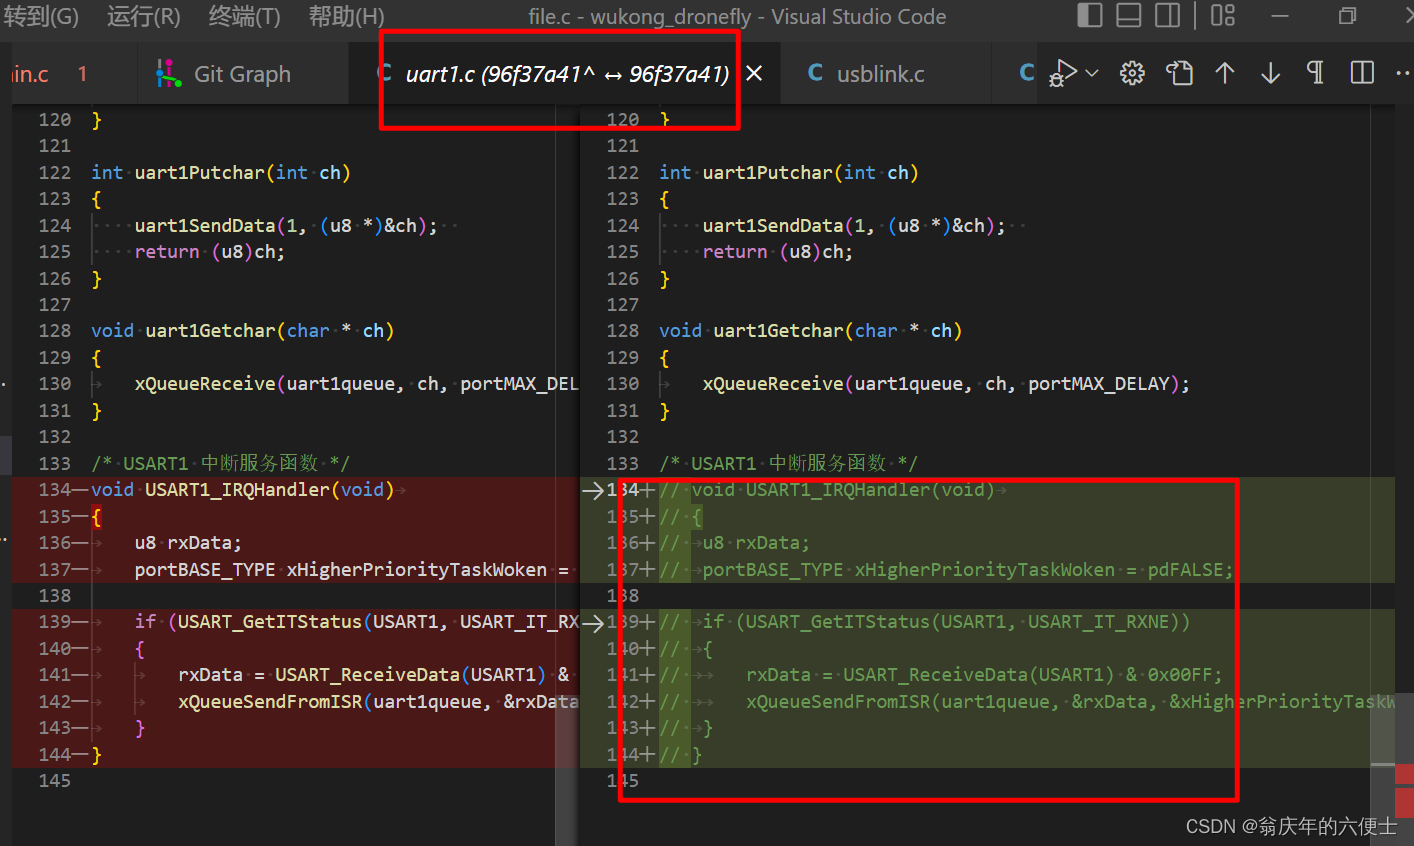Open the 帮助(H) menu

pyautogui.click(x=346, y=16)
